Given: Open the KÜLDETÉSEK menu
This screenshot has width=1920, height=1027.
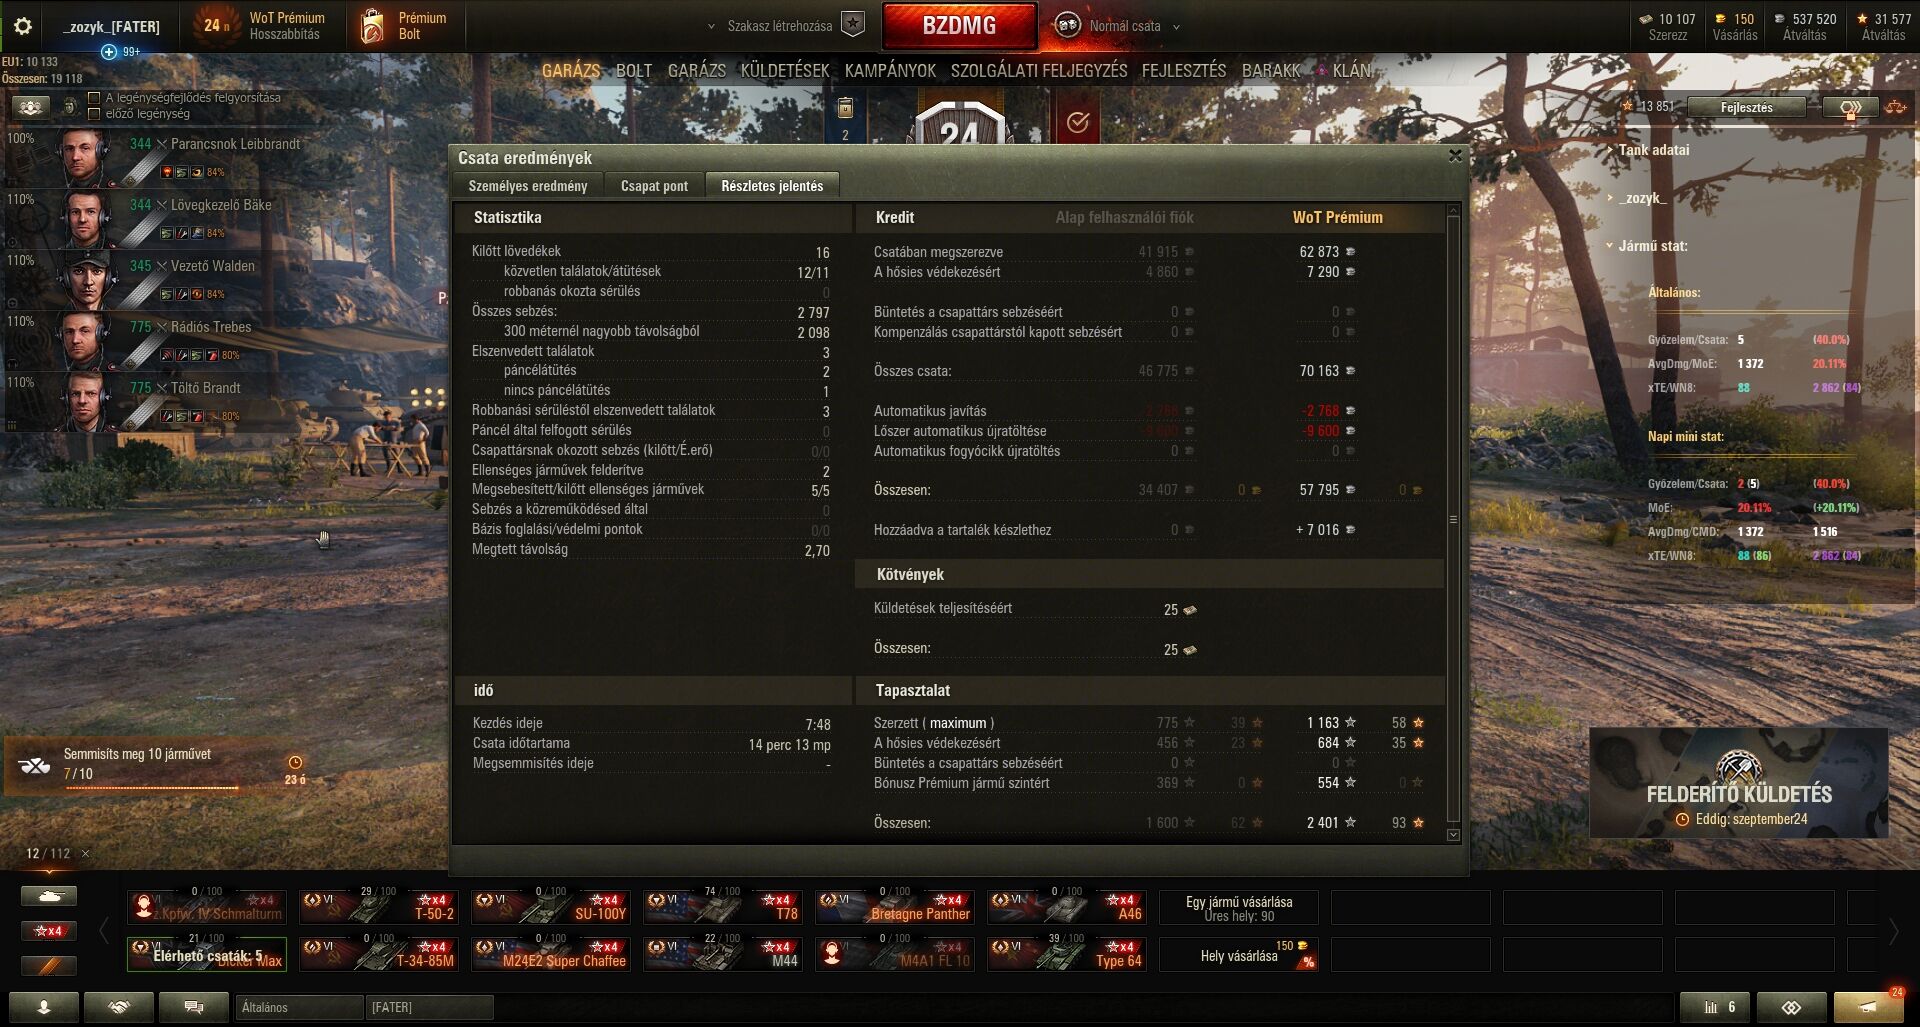Looking at the screenshot, I should pos(785,71).
